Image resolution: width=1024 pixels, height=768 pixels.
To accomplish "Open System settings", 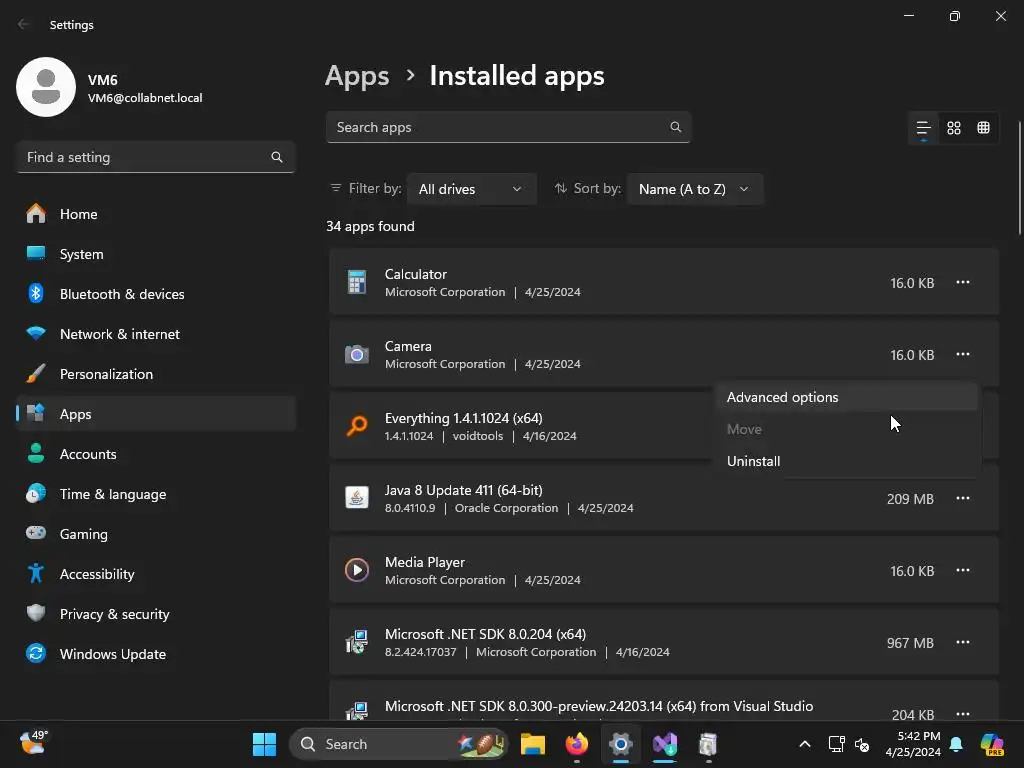I will click(156, 254).
